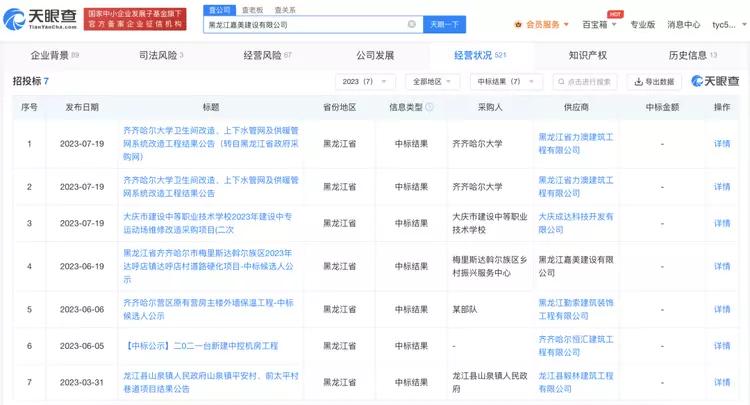Open supplier 龙江县毅林建筑工程有限公司
The height and width of the screenshot is (405, 750).
pyautogui.click(x=576, y=383)
